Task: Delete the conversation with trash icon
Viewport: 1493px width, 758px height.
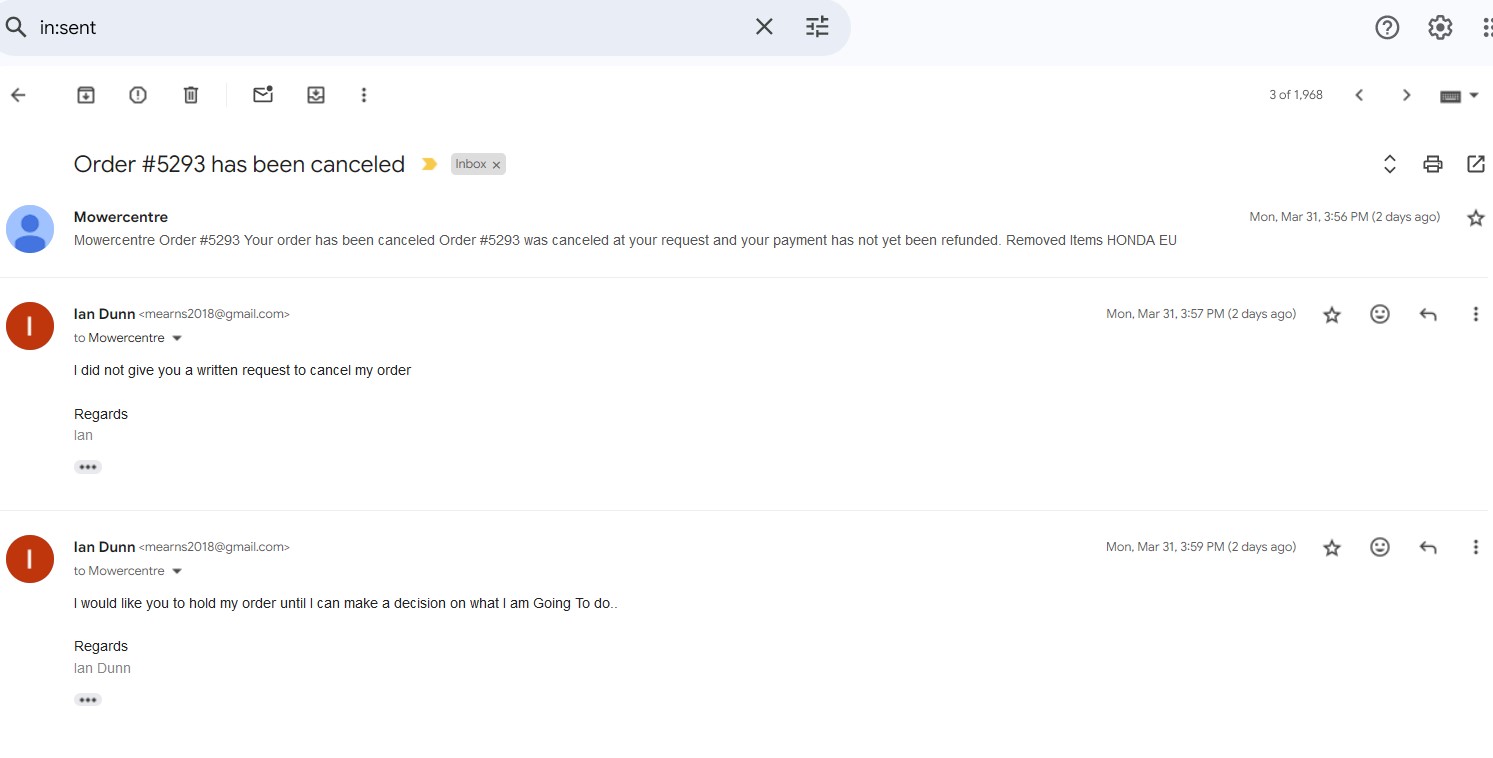Action: [191, 95]
